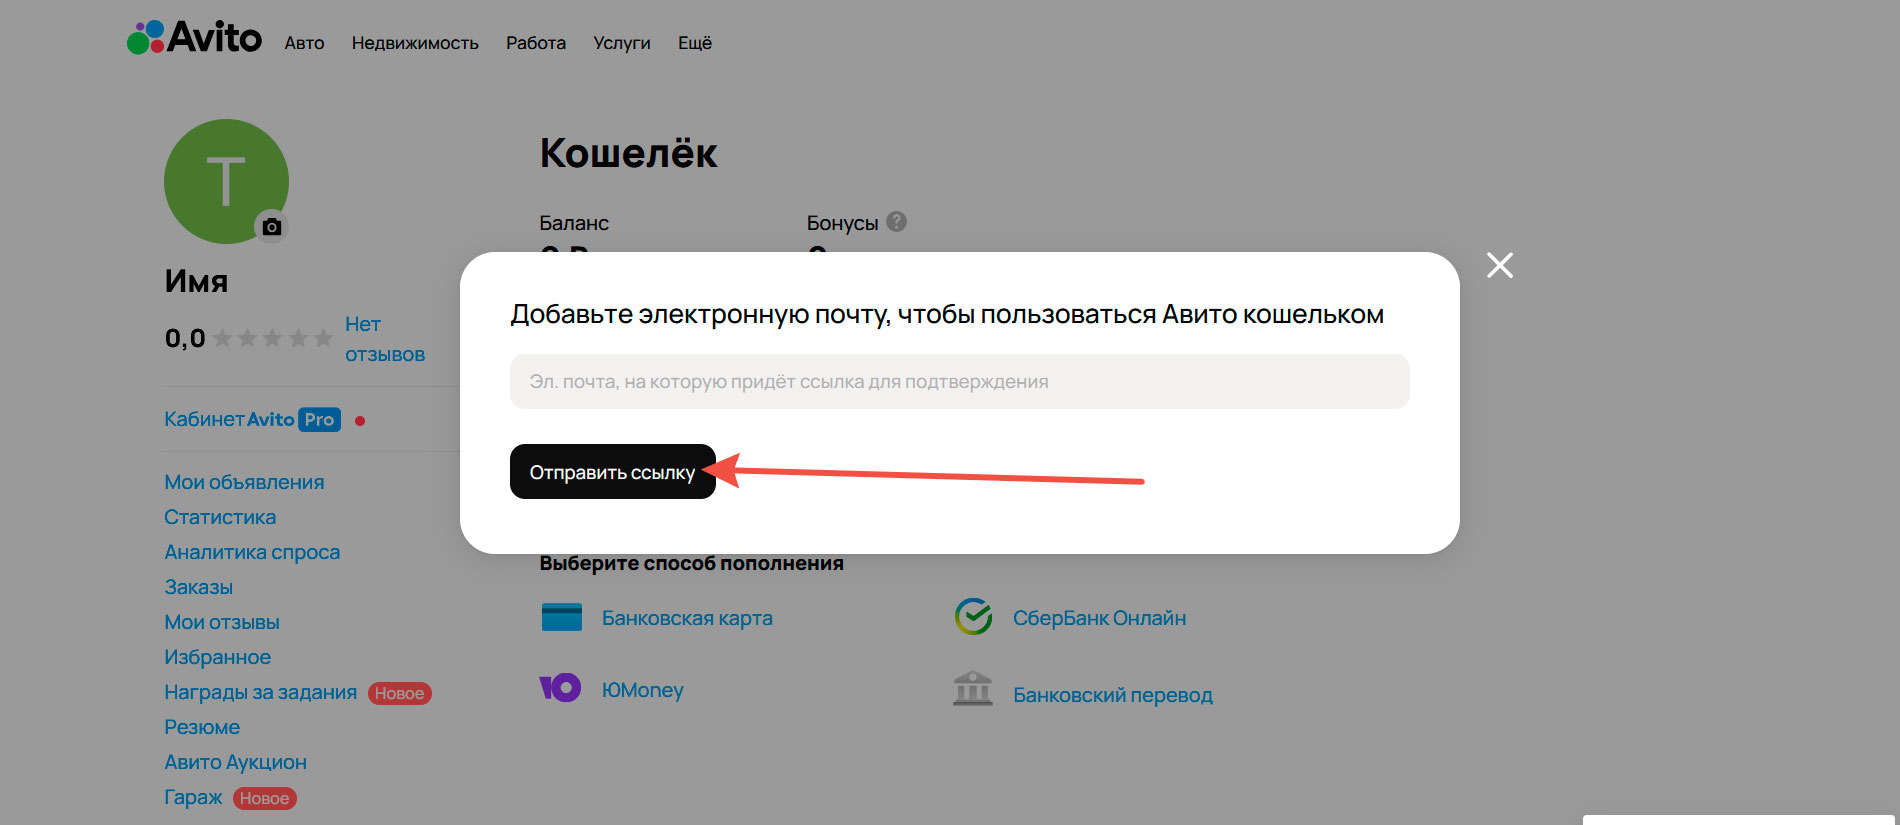This screenshot has height=825, width=1900.
Task: Open Избранное
Action: coord(217,657)
